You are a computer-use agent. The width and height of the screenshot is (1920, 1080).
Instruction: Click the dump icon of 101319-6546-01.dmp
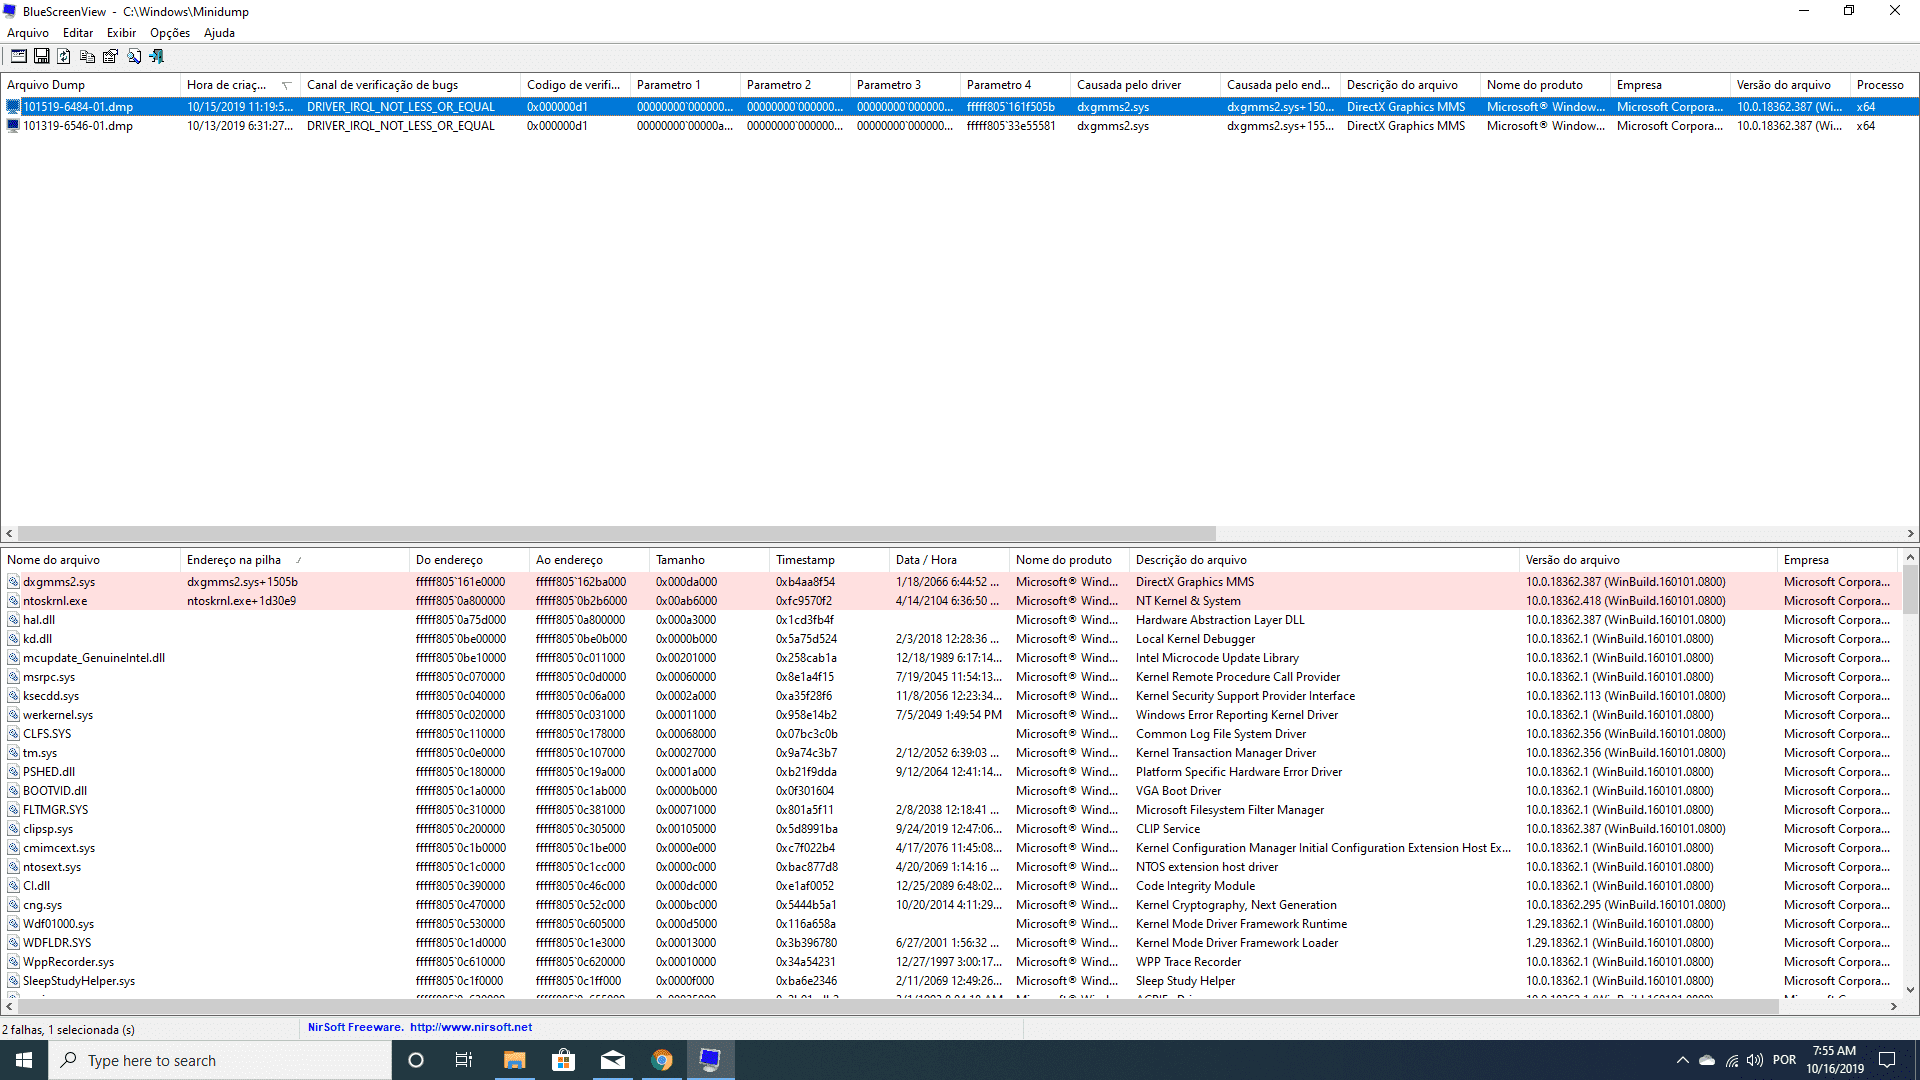pos(13,126)
